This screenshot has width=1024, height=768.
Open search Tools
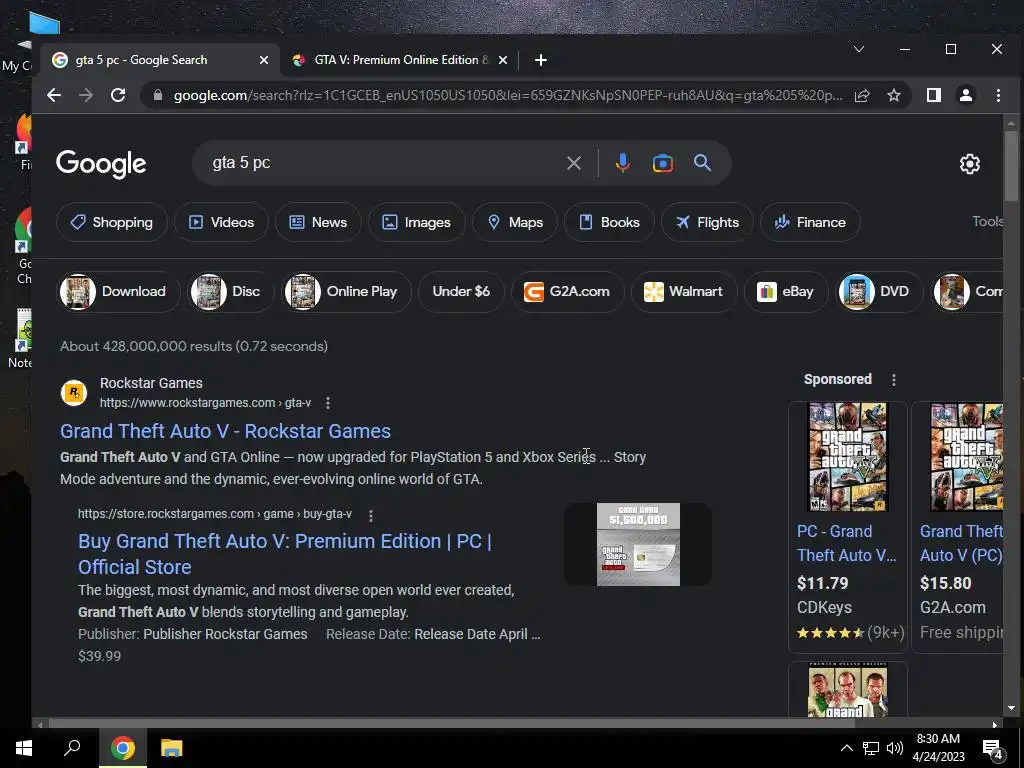click(x=987, y=221)
